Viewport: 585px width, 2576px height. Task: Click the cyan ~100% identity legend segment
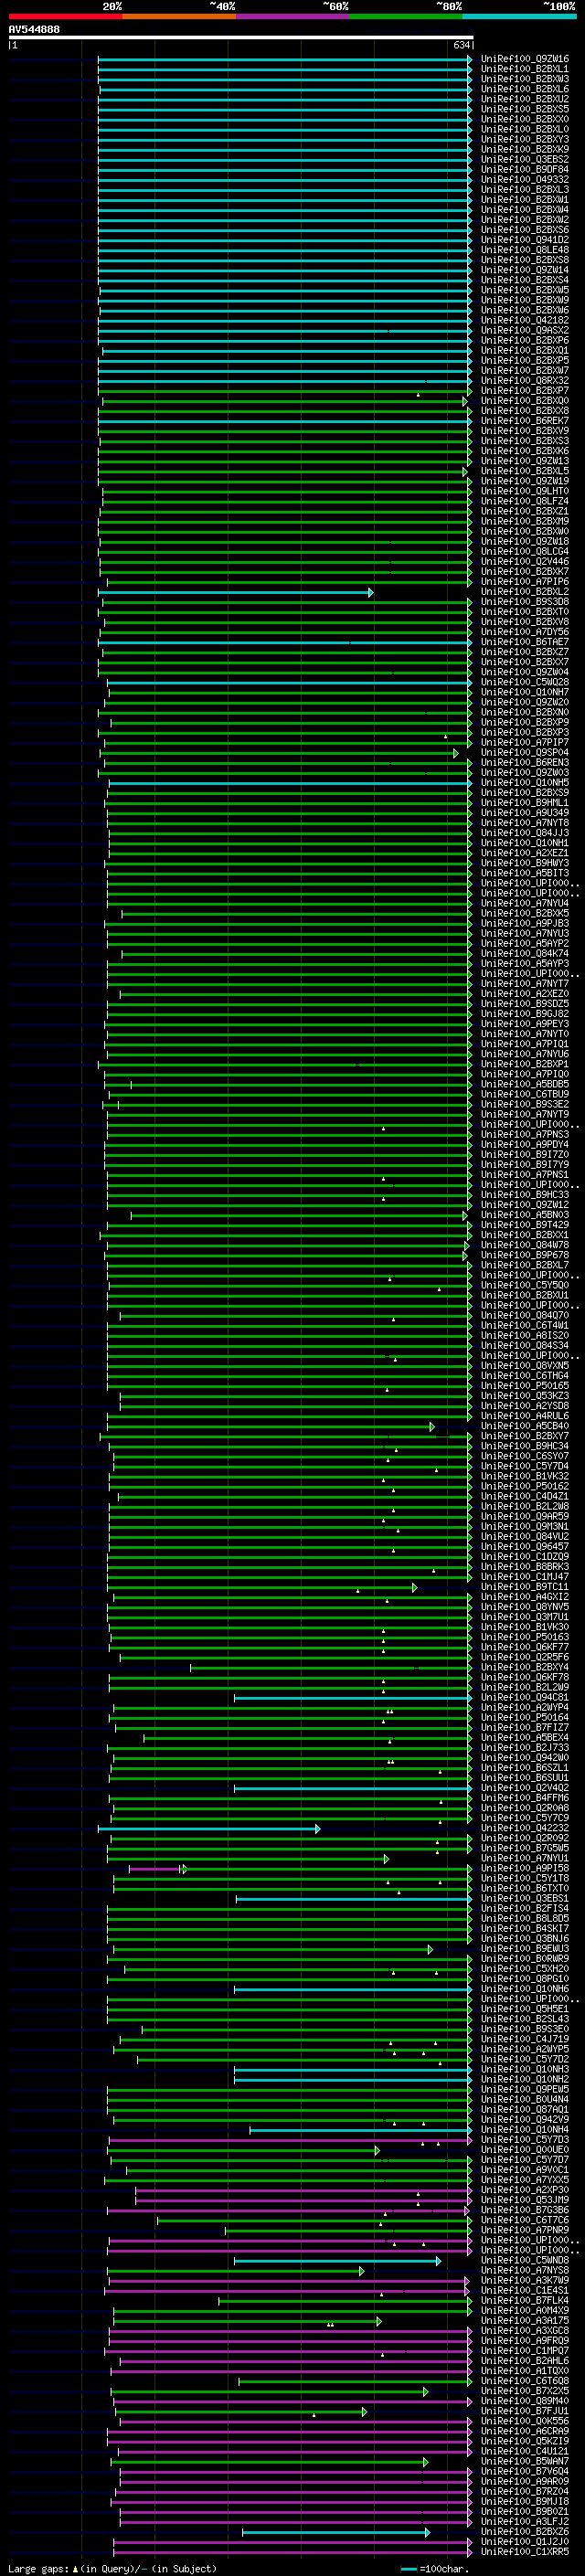(519, 16)
